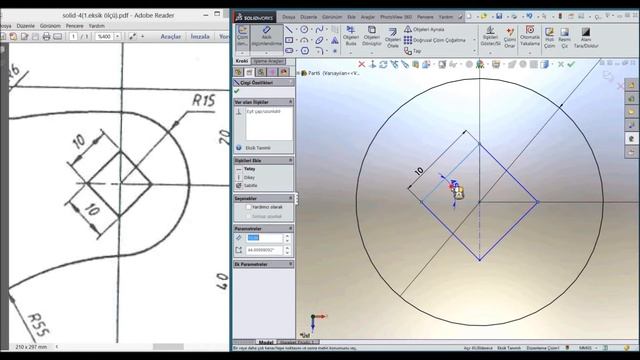Select the Polygon sketch tool
This screenshot has width=640, height=360.
coord(304,51)
